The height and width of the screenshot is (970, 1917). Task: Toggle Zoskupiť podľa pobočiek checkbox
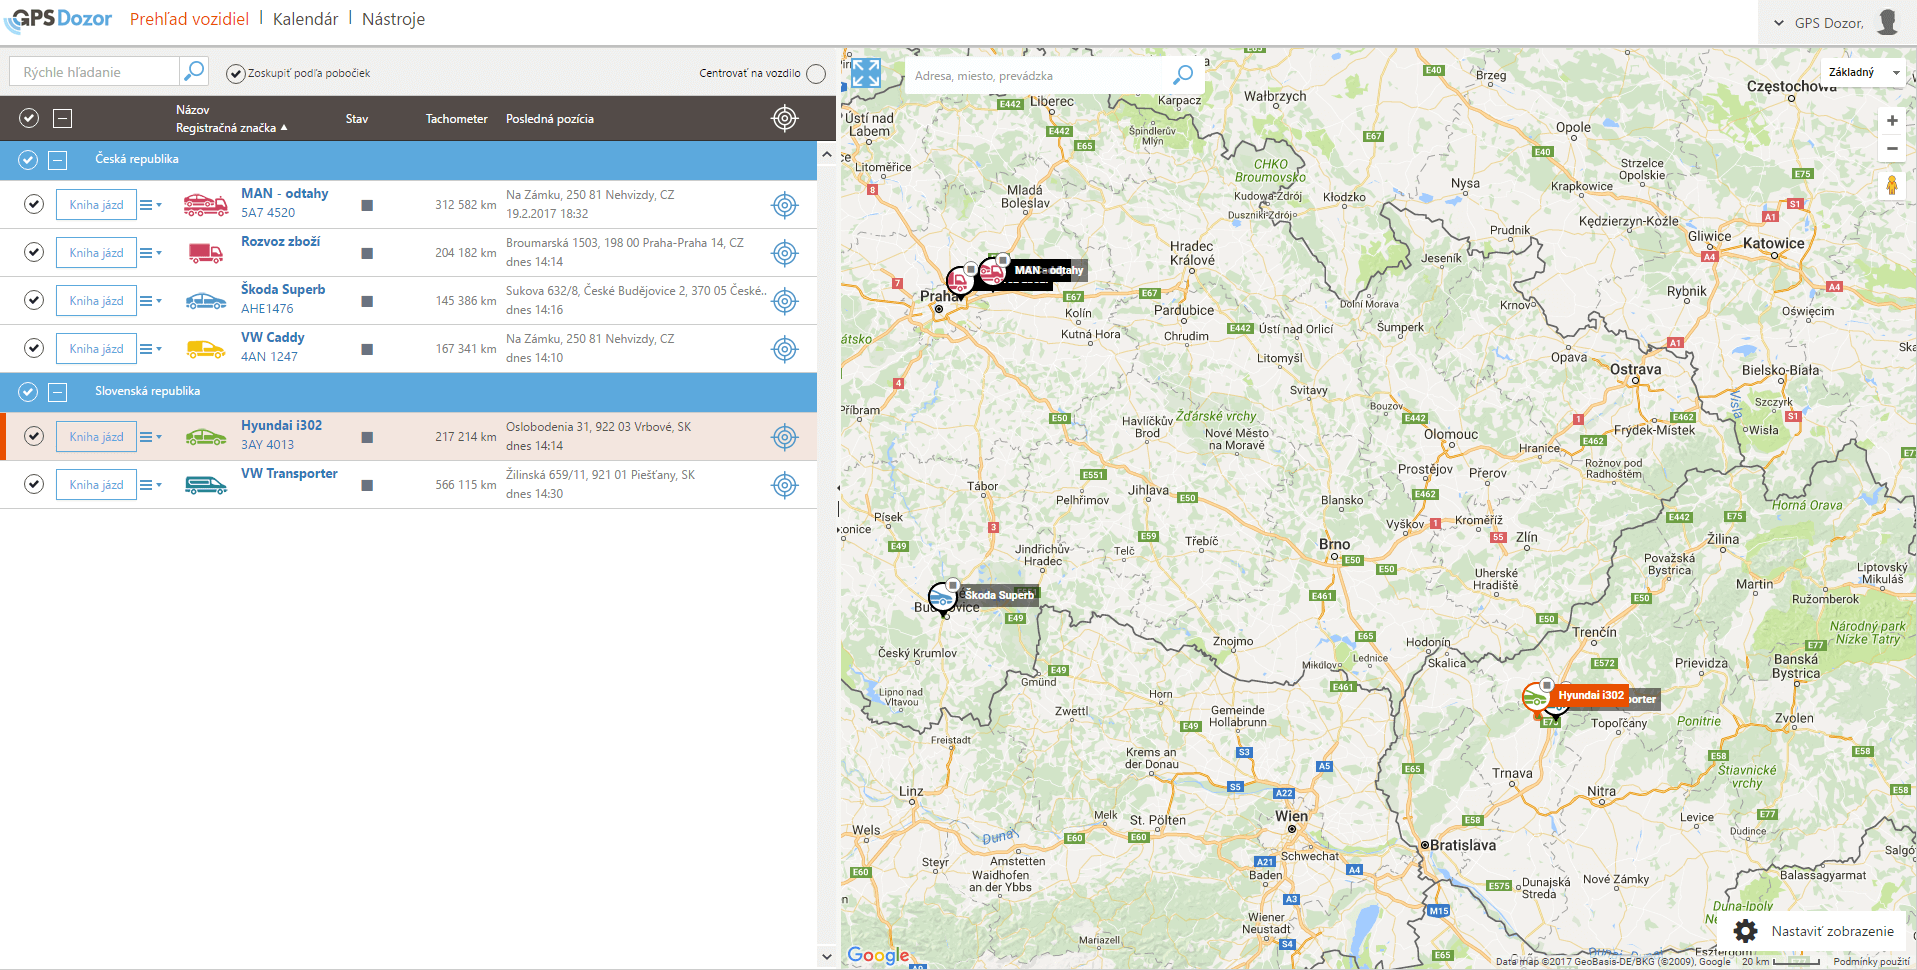tap(236, 73)
